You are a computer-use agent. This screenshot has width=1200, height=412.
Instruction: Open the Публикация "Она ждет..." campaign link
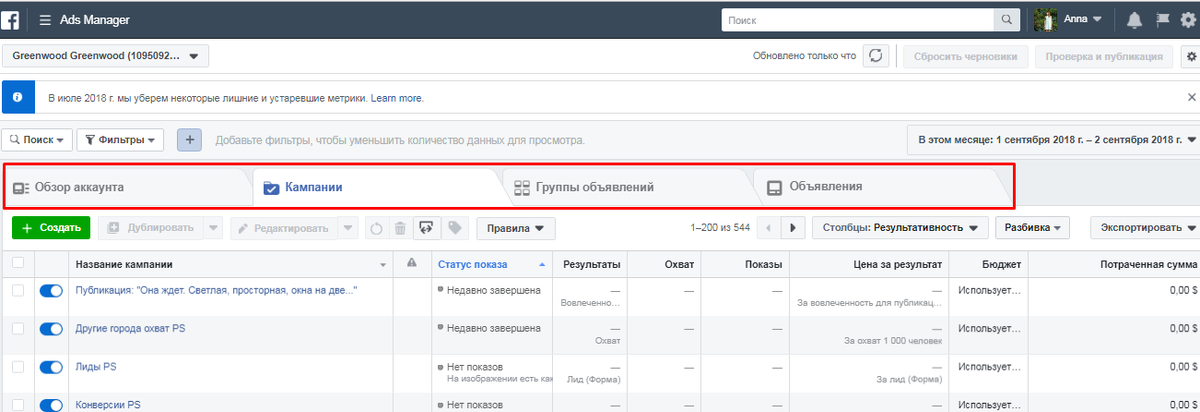pyautogui.click(x=217, y=290)
